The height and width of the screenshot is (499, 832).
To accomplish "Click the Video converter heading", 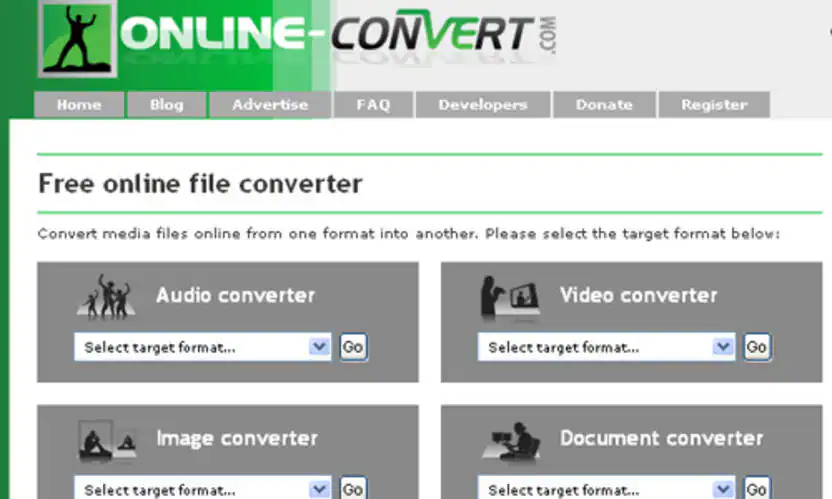I will (x=639, y=295).
